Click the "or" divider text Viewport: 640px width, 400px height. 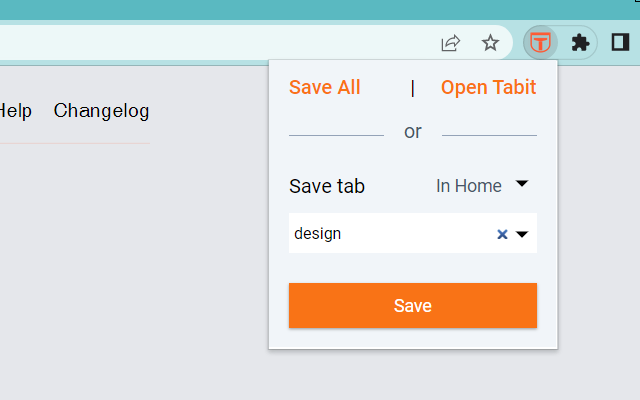[x=413, y=132]
